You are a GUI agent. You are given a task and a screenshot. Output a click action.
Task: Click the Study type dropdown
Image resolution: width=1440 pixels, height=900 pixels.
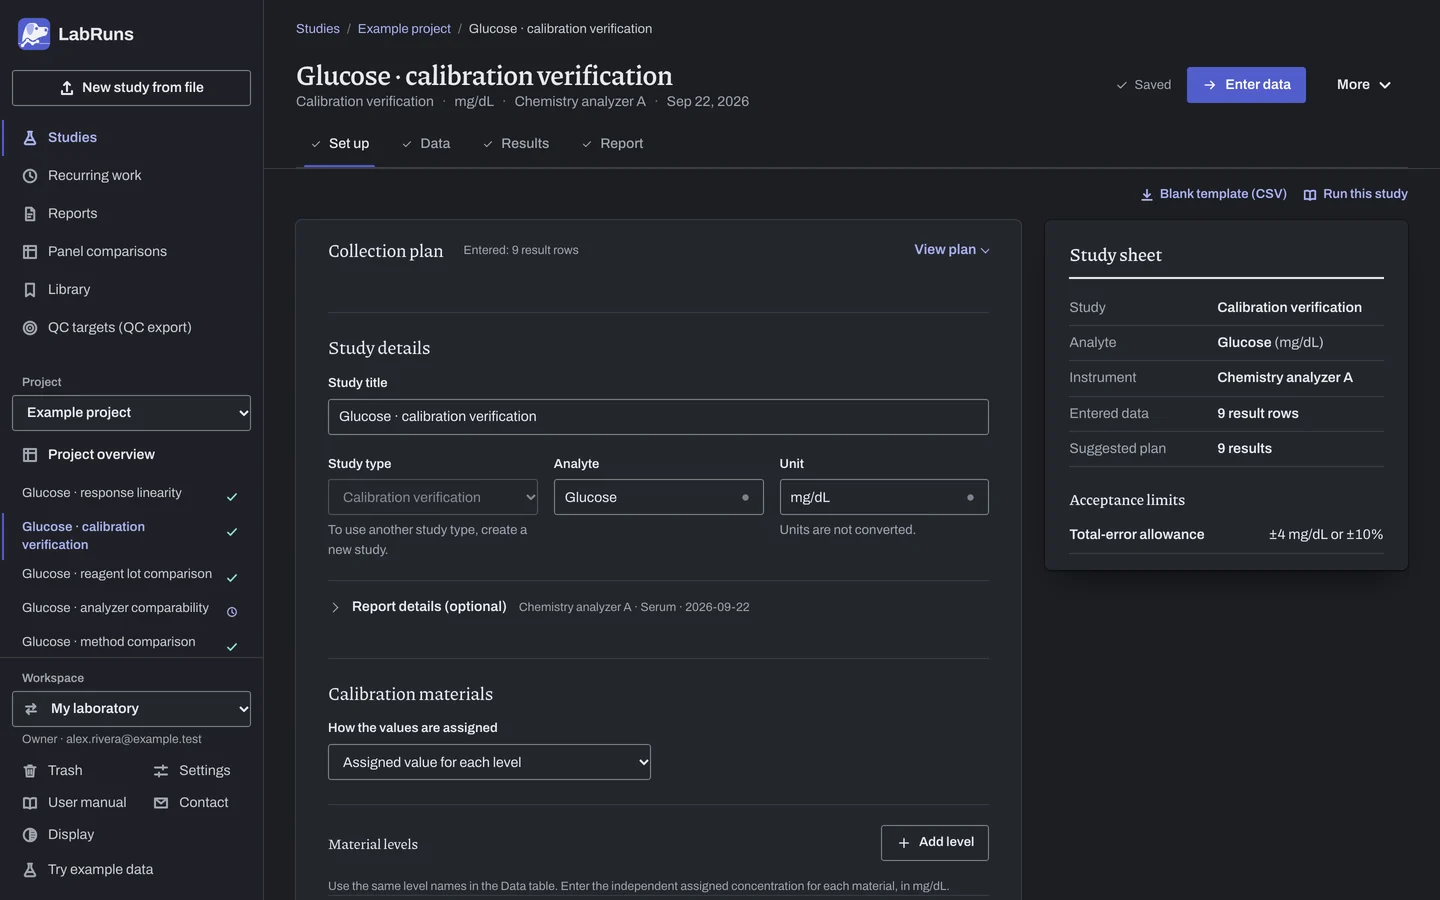pyautogui.click(x=433, y=497)
